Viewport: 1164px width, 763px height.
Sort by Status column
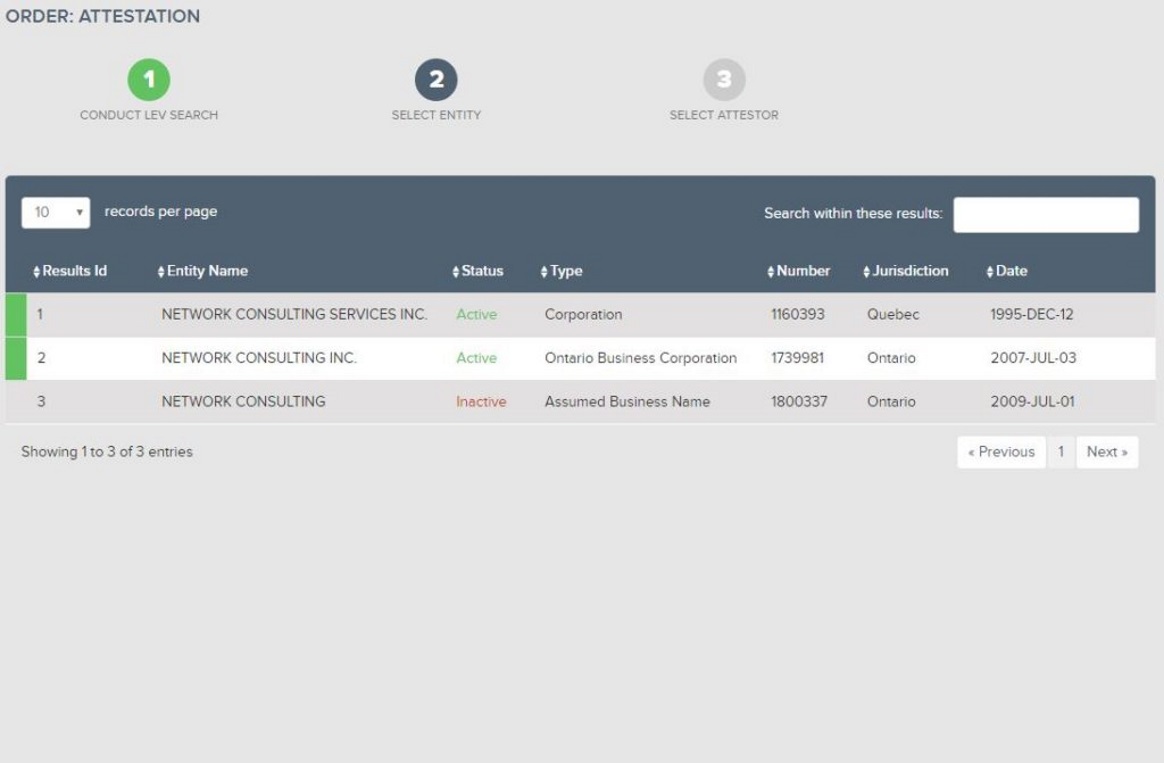coord(477,271)
